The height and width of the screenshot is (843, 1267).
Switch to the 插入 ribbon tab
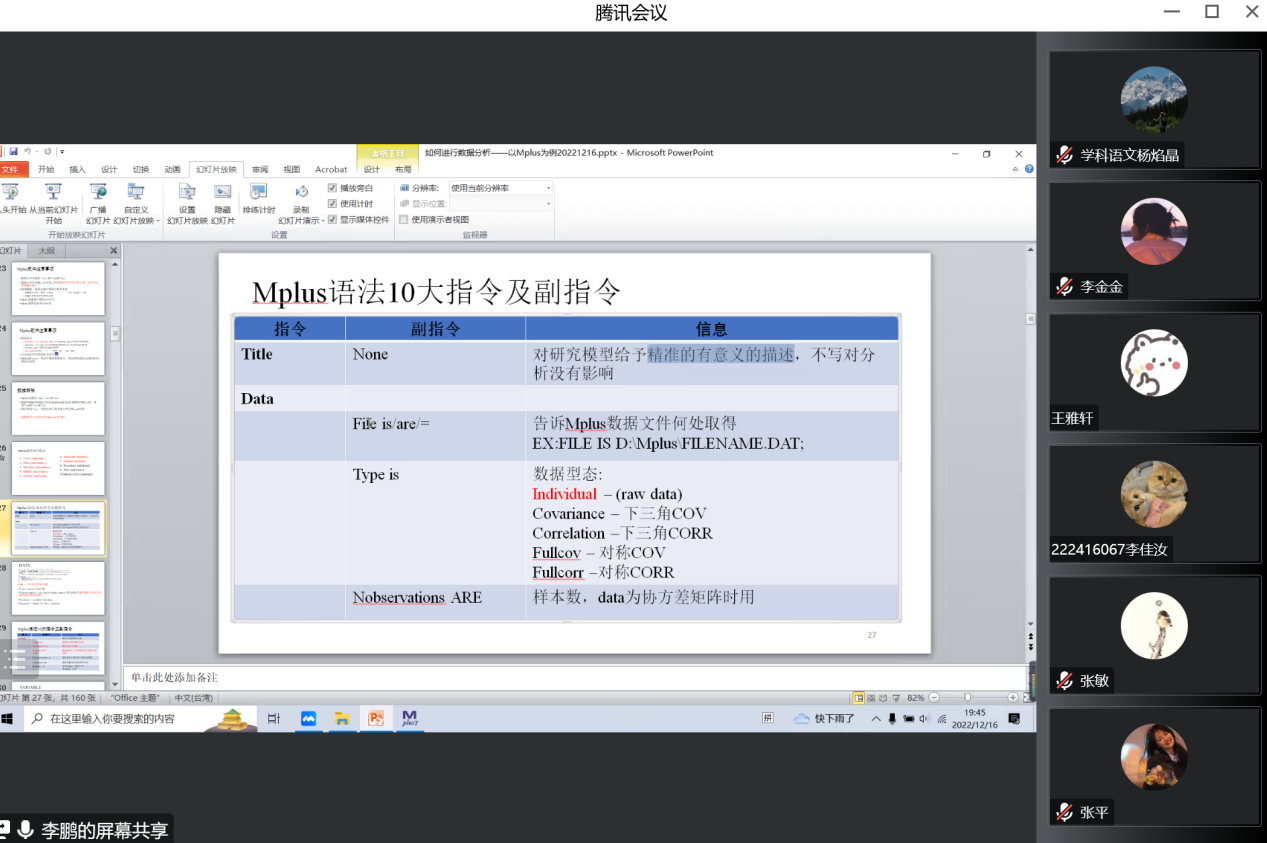[x=77, y=169]
